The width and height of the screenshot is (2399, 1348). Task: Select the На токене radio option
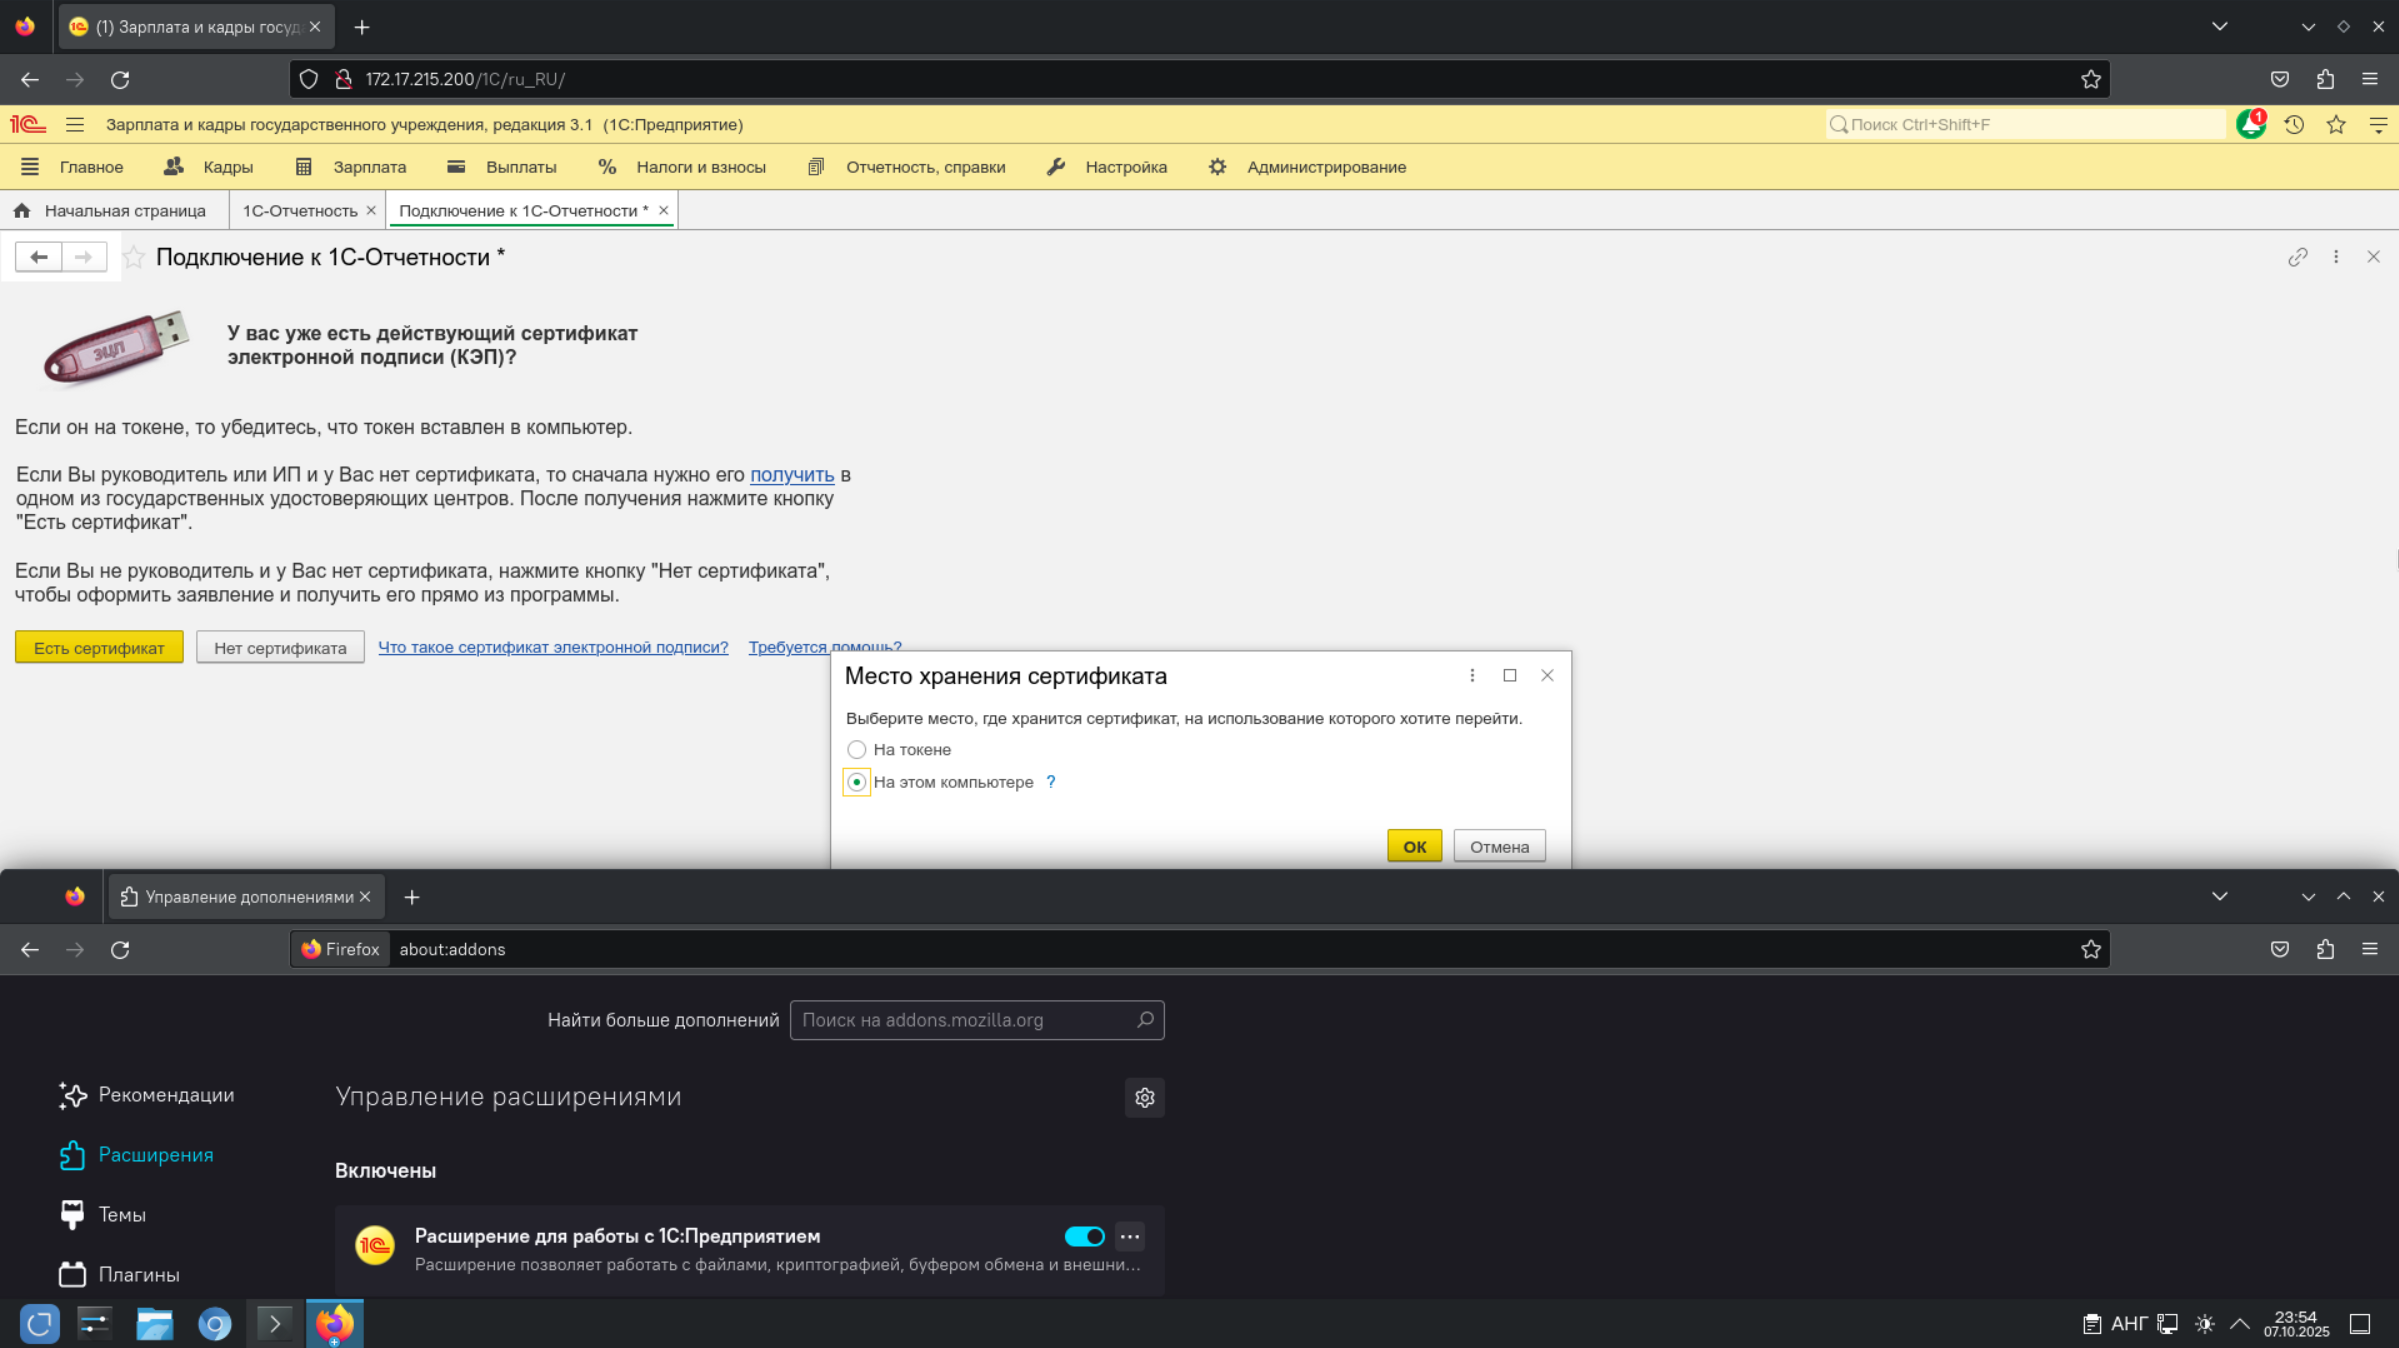857,749
